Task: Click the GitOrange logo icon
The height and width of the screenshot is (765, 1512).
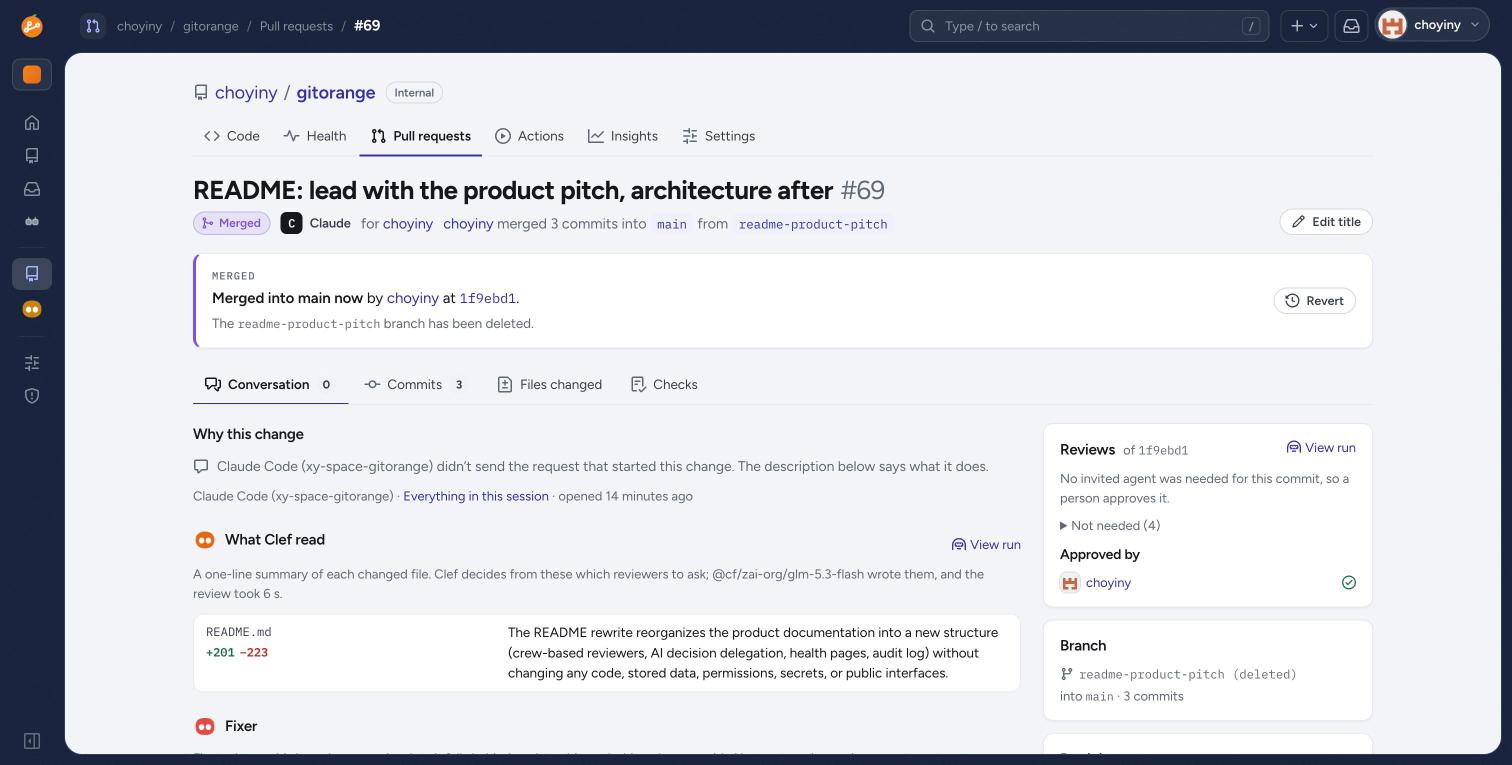Action: coord(32,26)
